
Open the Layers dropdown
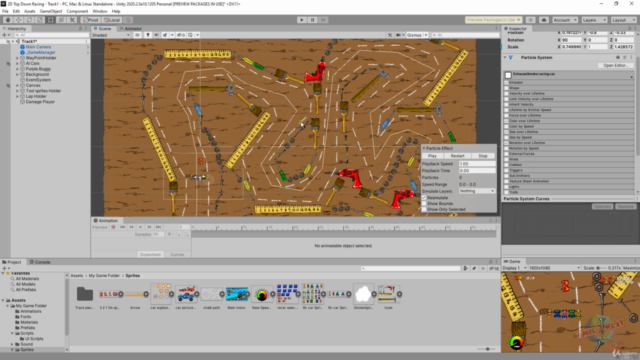tap(594, 20)
